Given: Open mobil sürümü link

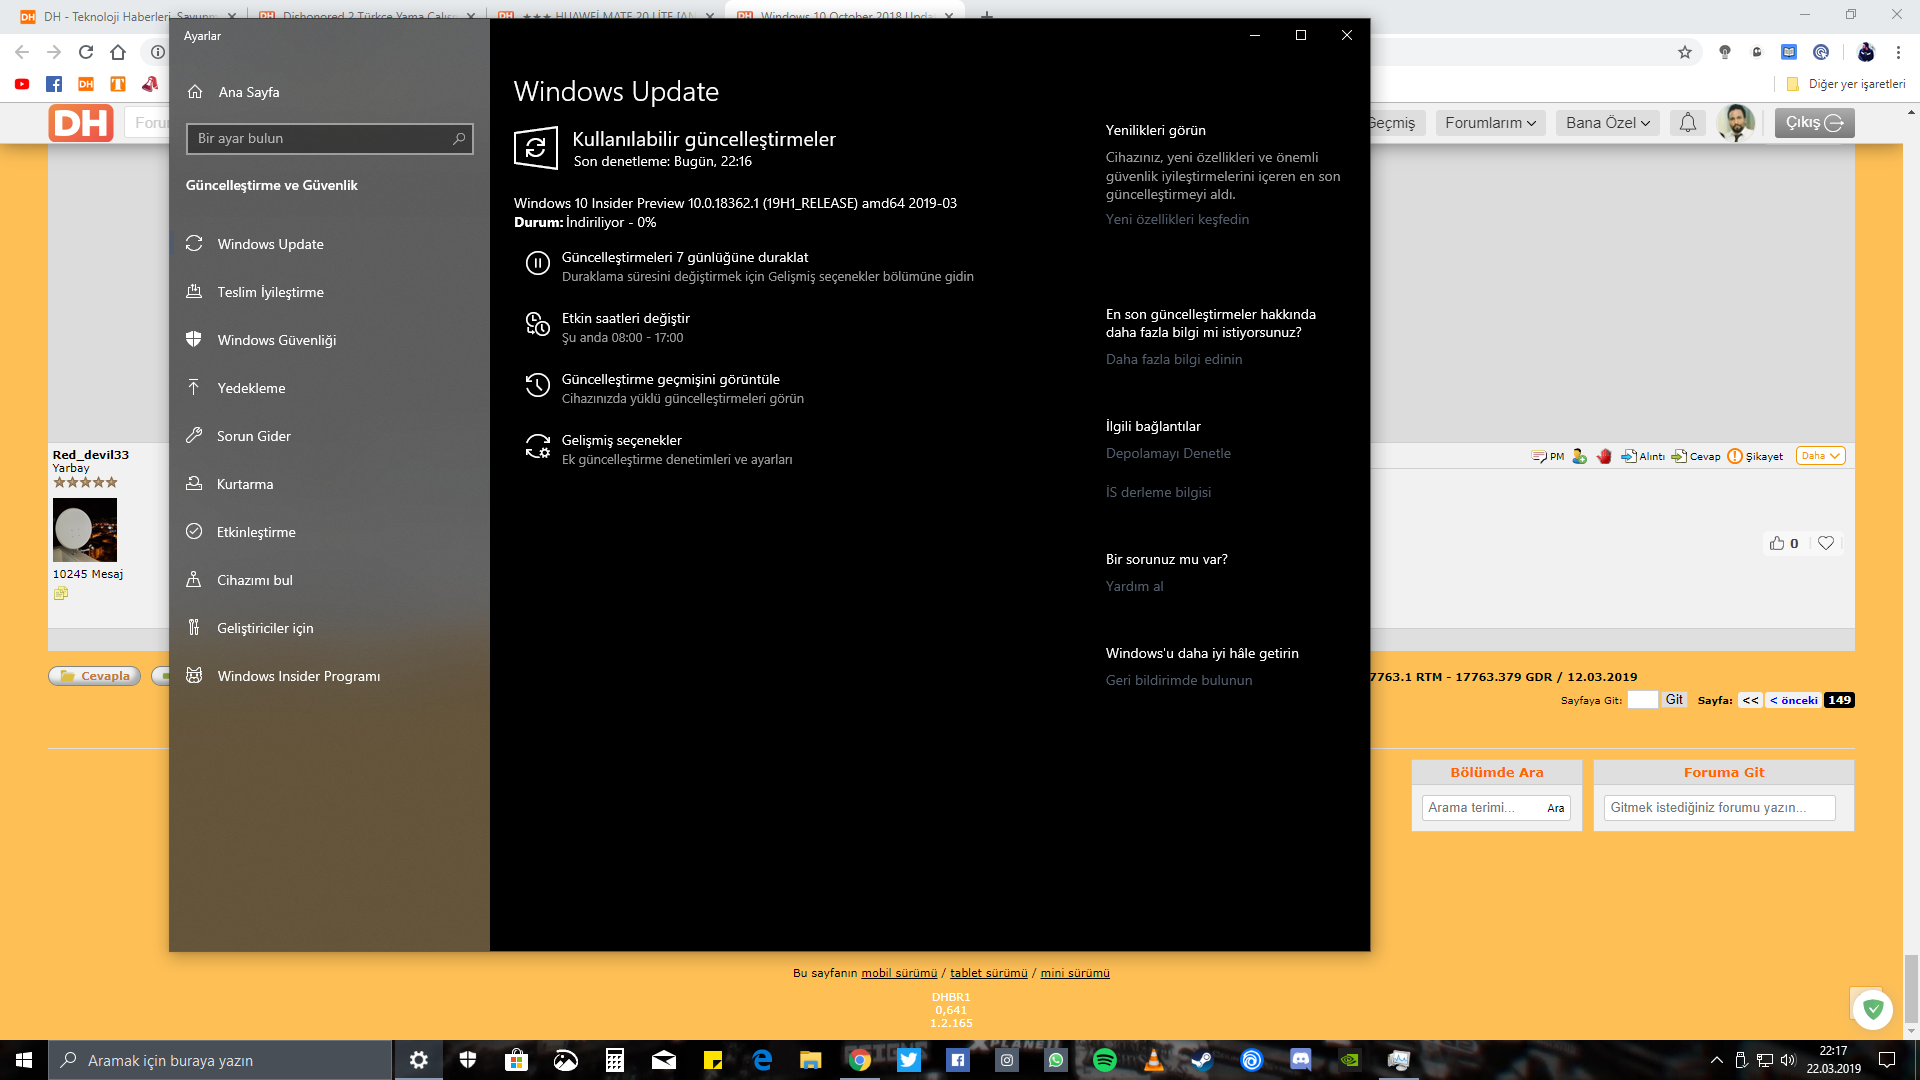Looking at the screenshot, I should (x=899, y=973).
